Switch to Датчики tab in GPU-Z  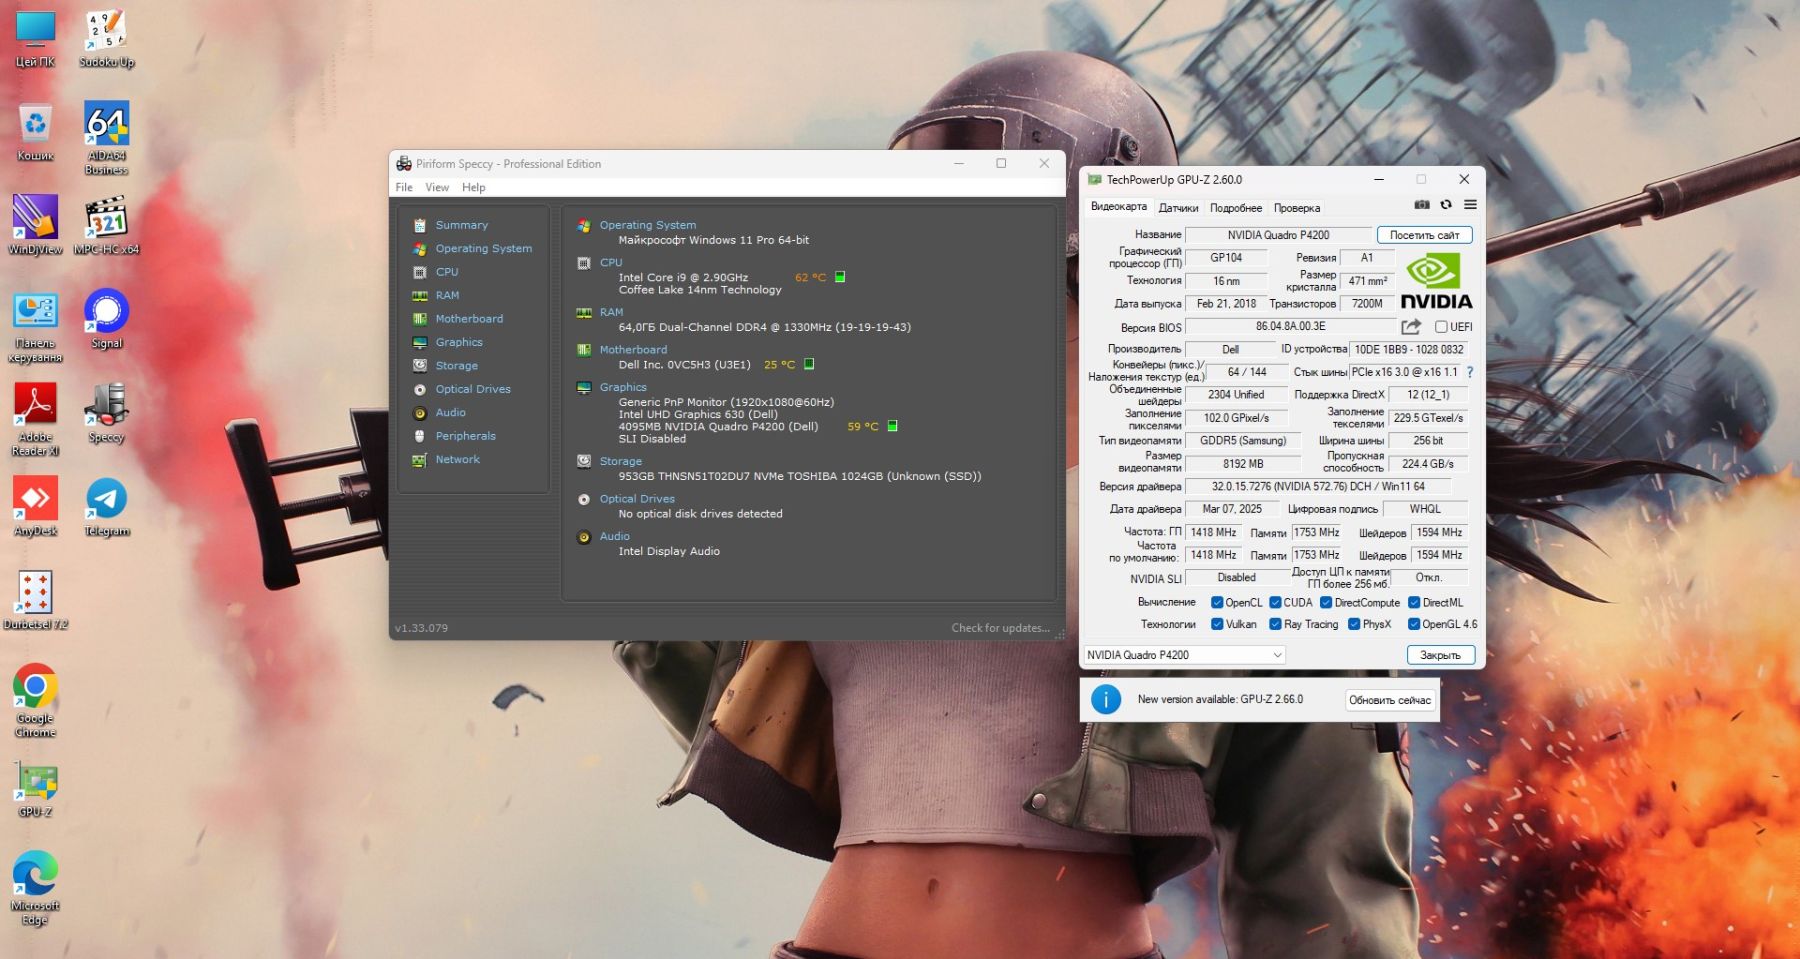click(1178, 208)
